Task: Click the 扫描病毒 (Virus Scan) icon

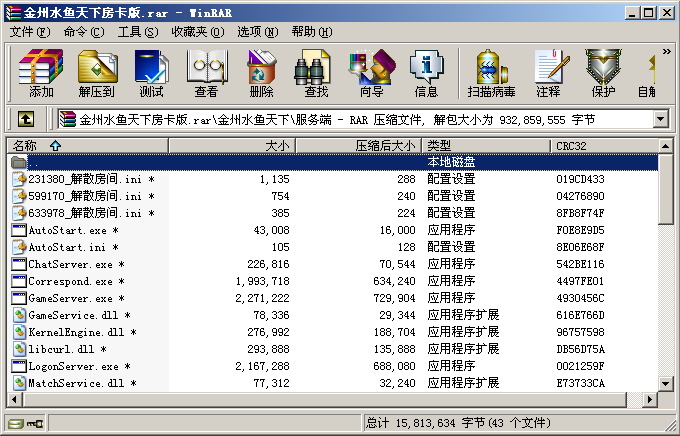Action: pyautogui.click(x=491, y=73)
